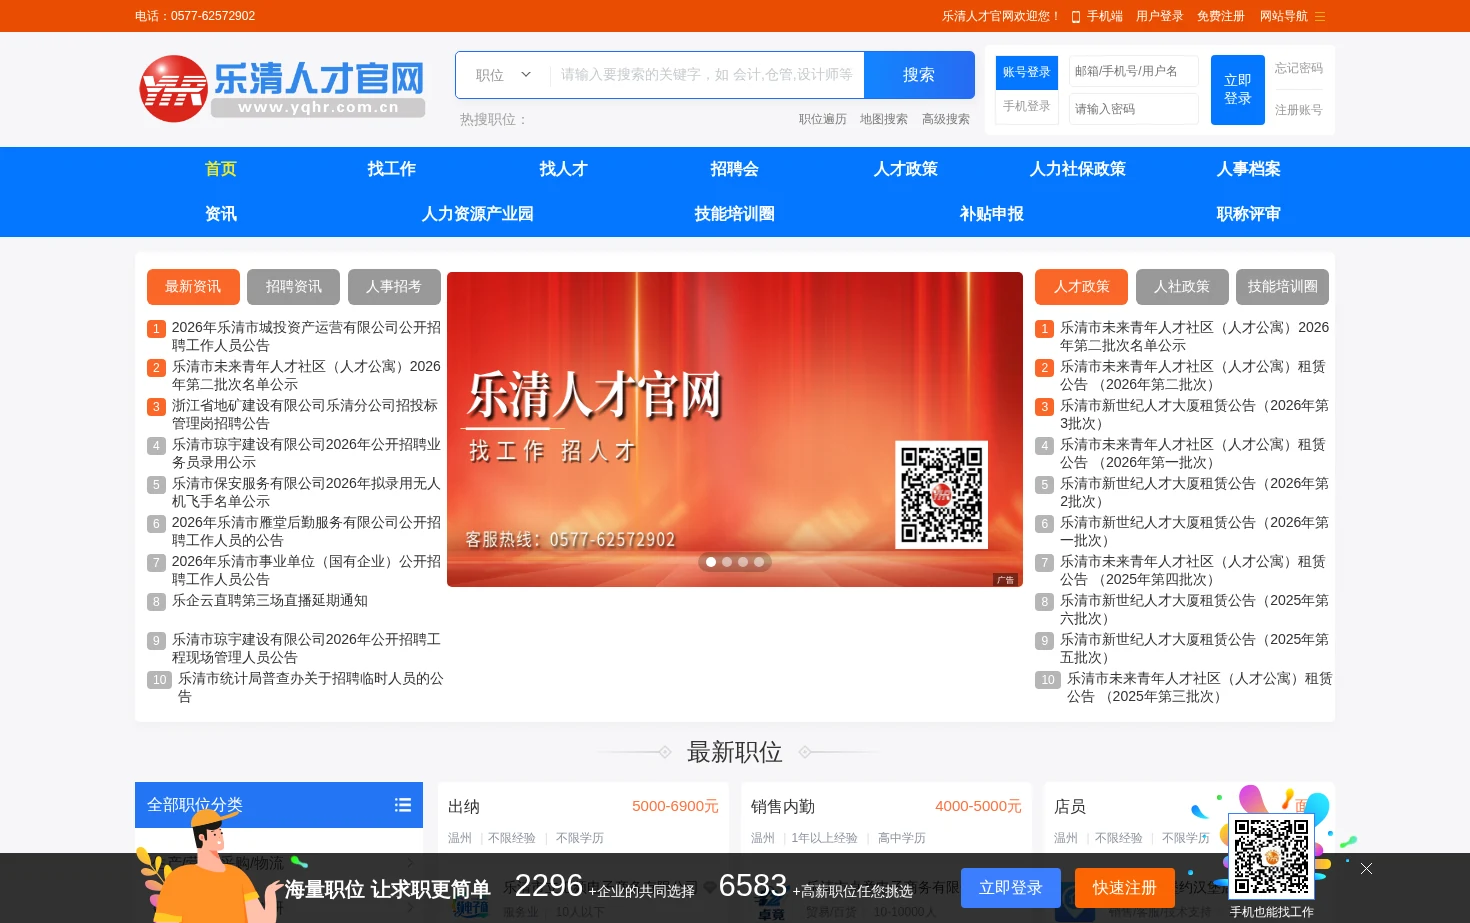Open news 2026年乐清市城投资产运营有限公司公开招聘
The width and height of the screenshot is (1470, 923).
pyautogui.click(x=306, y=336)
